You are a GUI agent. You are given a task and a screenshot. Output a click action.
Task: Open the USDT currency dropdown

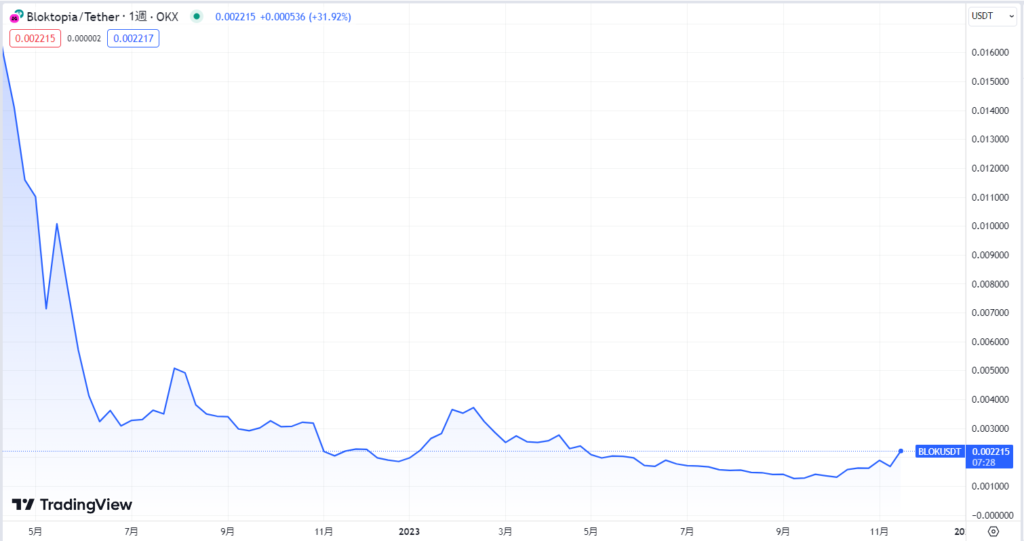[992, 16]
